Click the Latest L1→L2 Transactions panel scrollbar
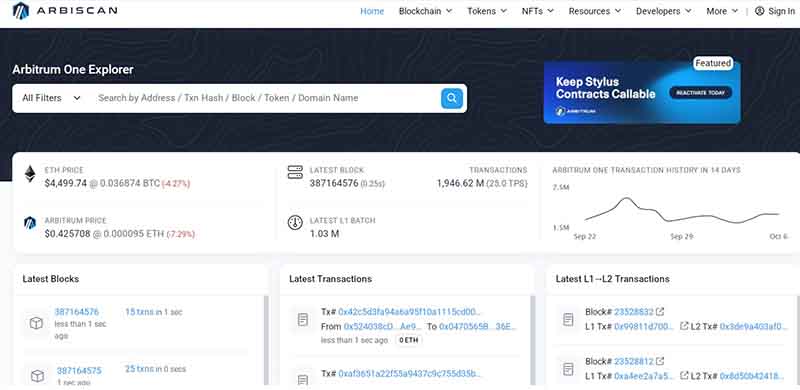This screenshot has width=800, height=390. 797,340
